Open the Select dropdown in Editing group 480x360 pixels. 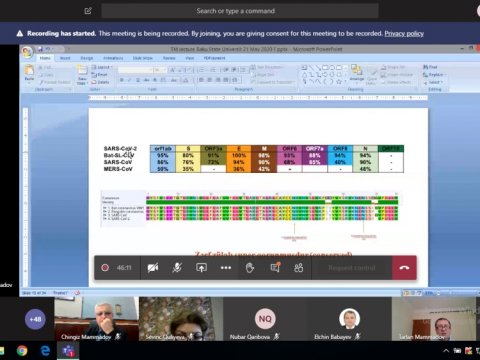pos(433,82)
